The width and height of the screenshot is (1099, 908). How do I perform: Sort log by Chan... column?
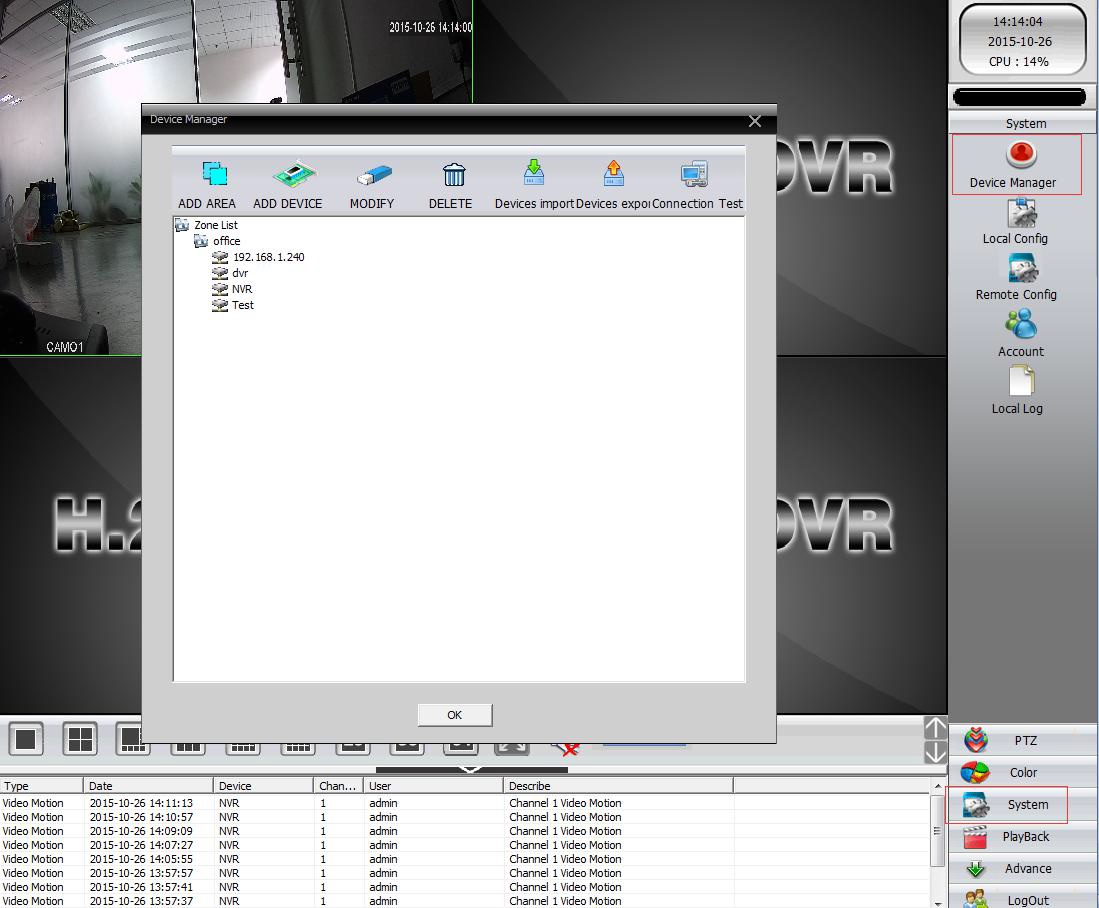point(338,786)
